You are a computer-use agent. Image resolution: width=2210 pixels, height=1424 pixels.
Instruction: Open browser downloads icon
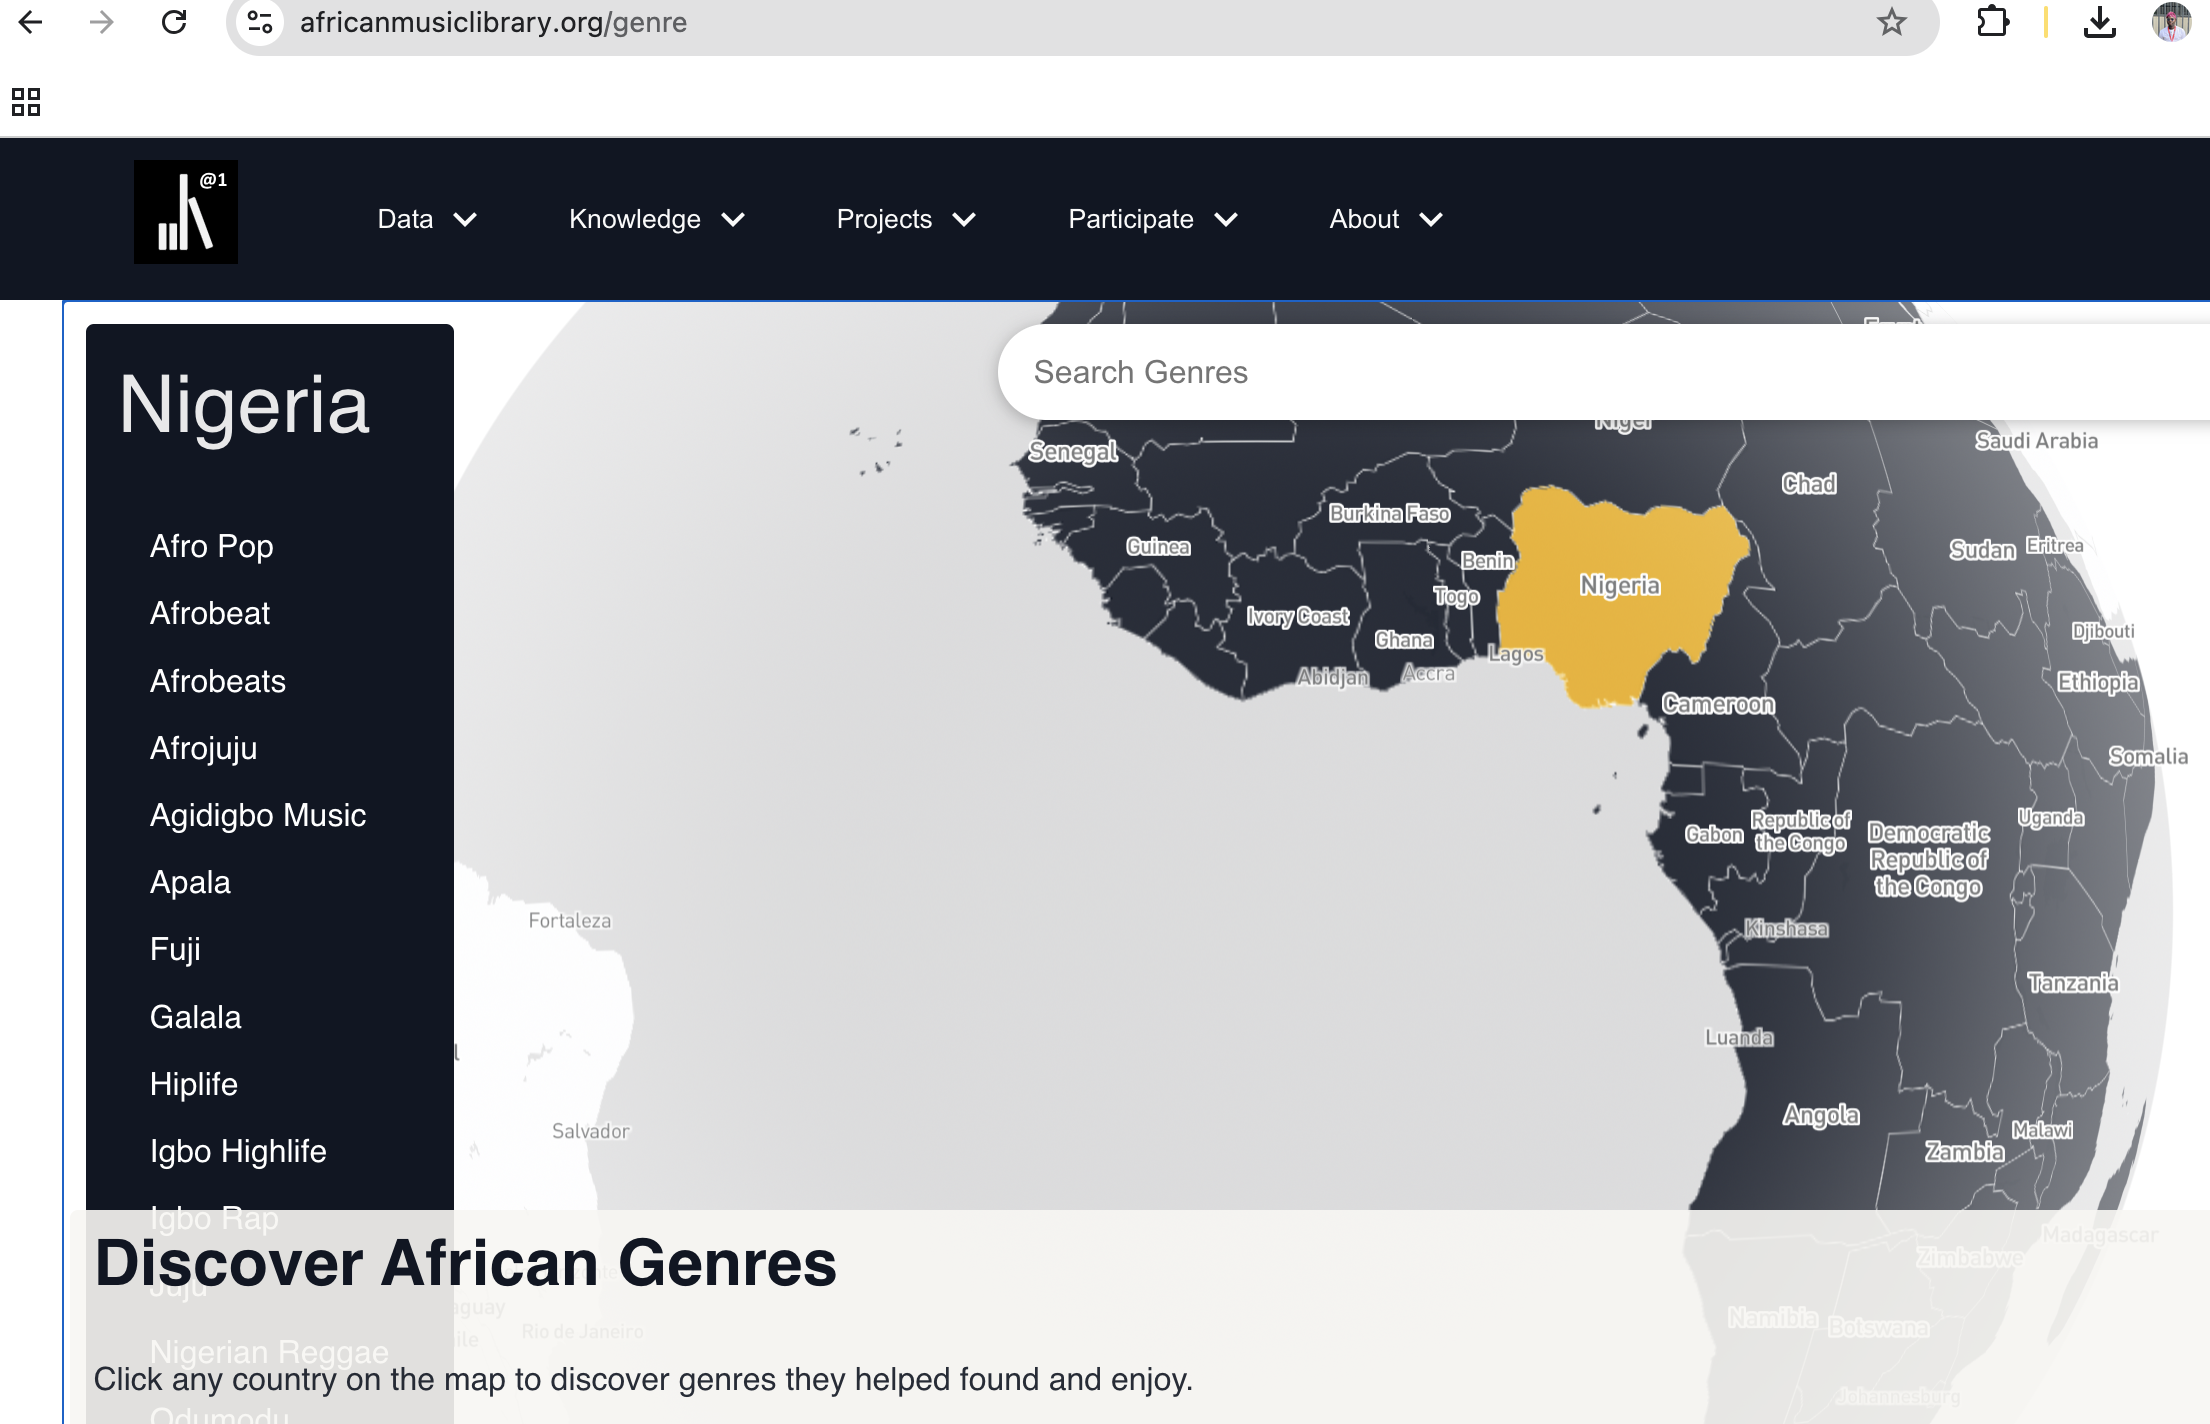point(2099,22)
